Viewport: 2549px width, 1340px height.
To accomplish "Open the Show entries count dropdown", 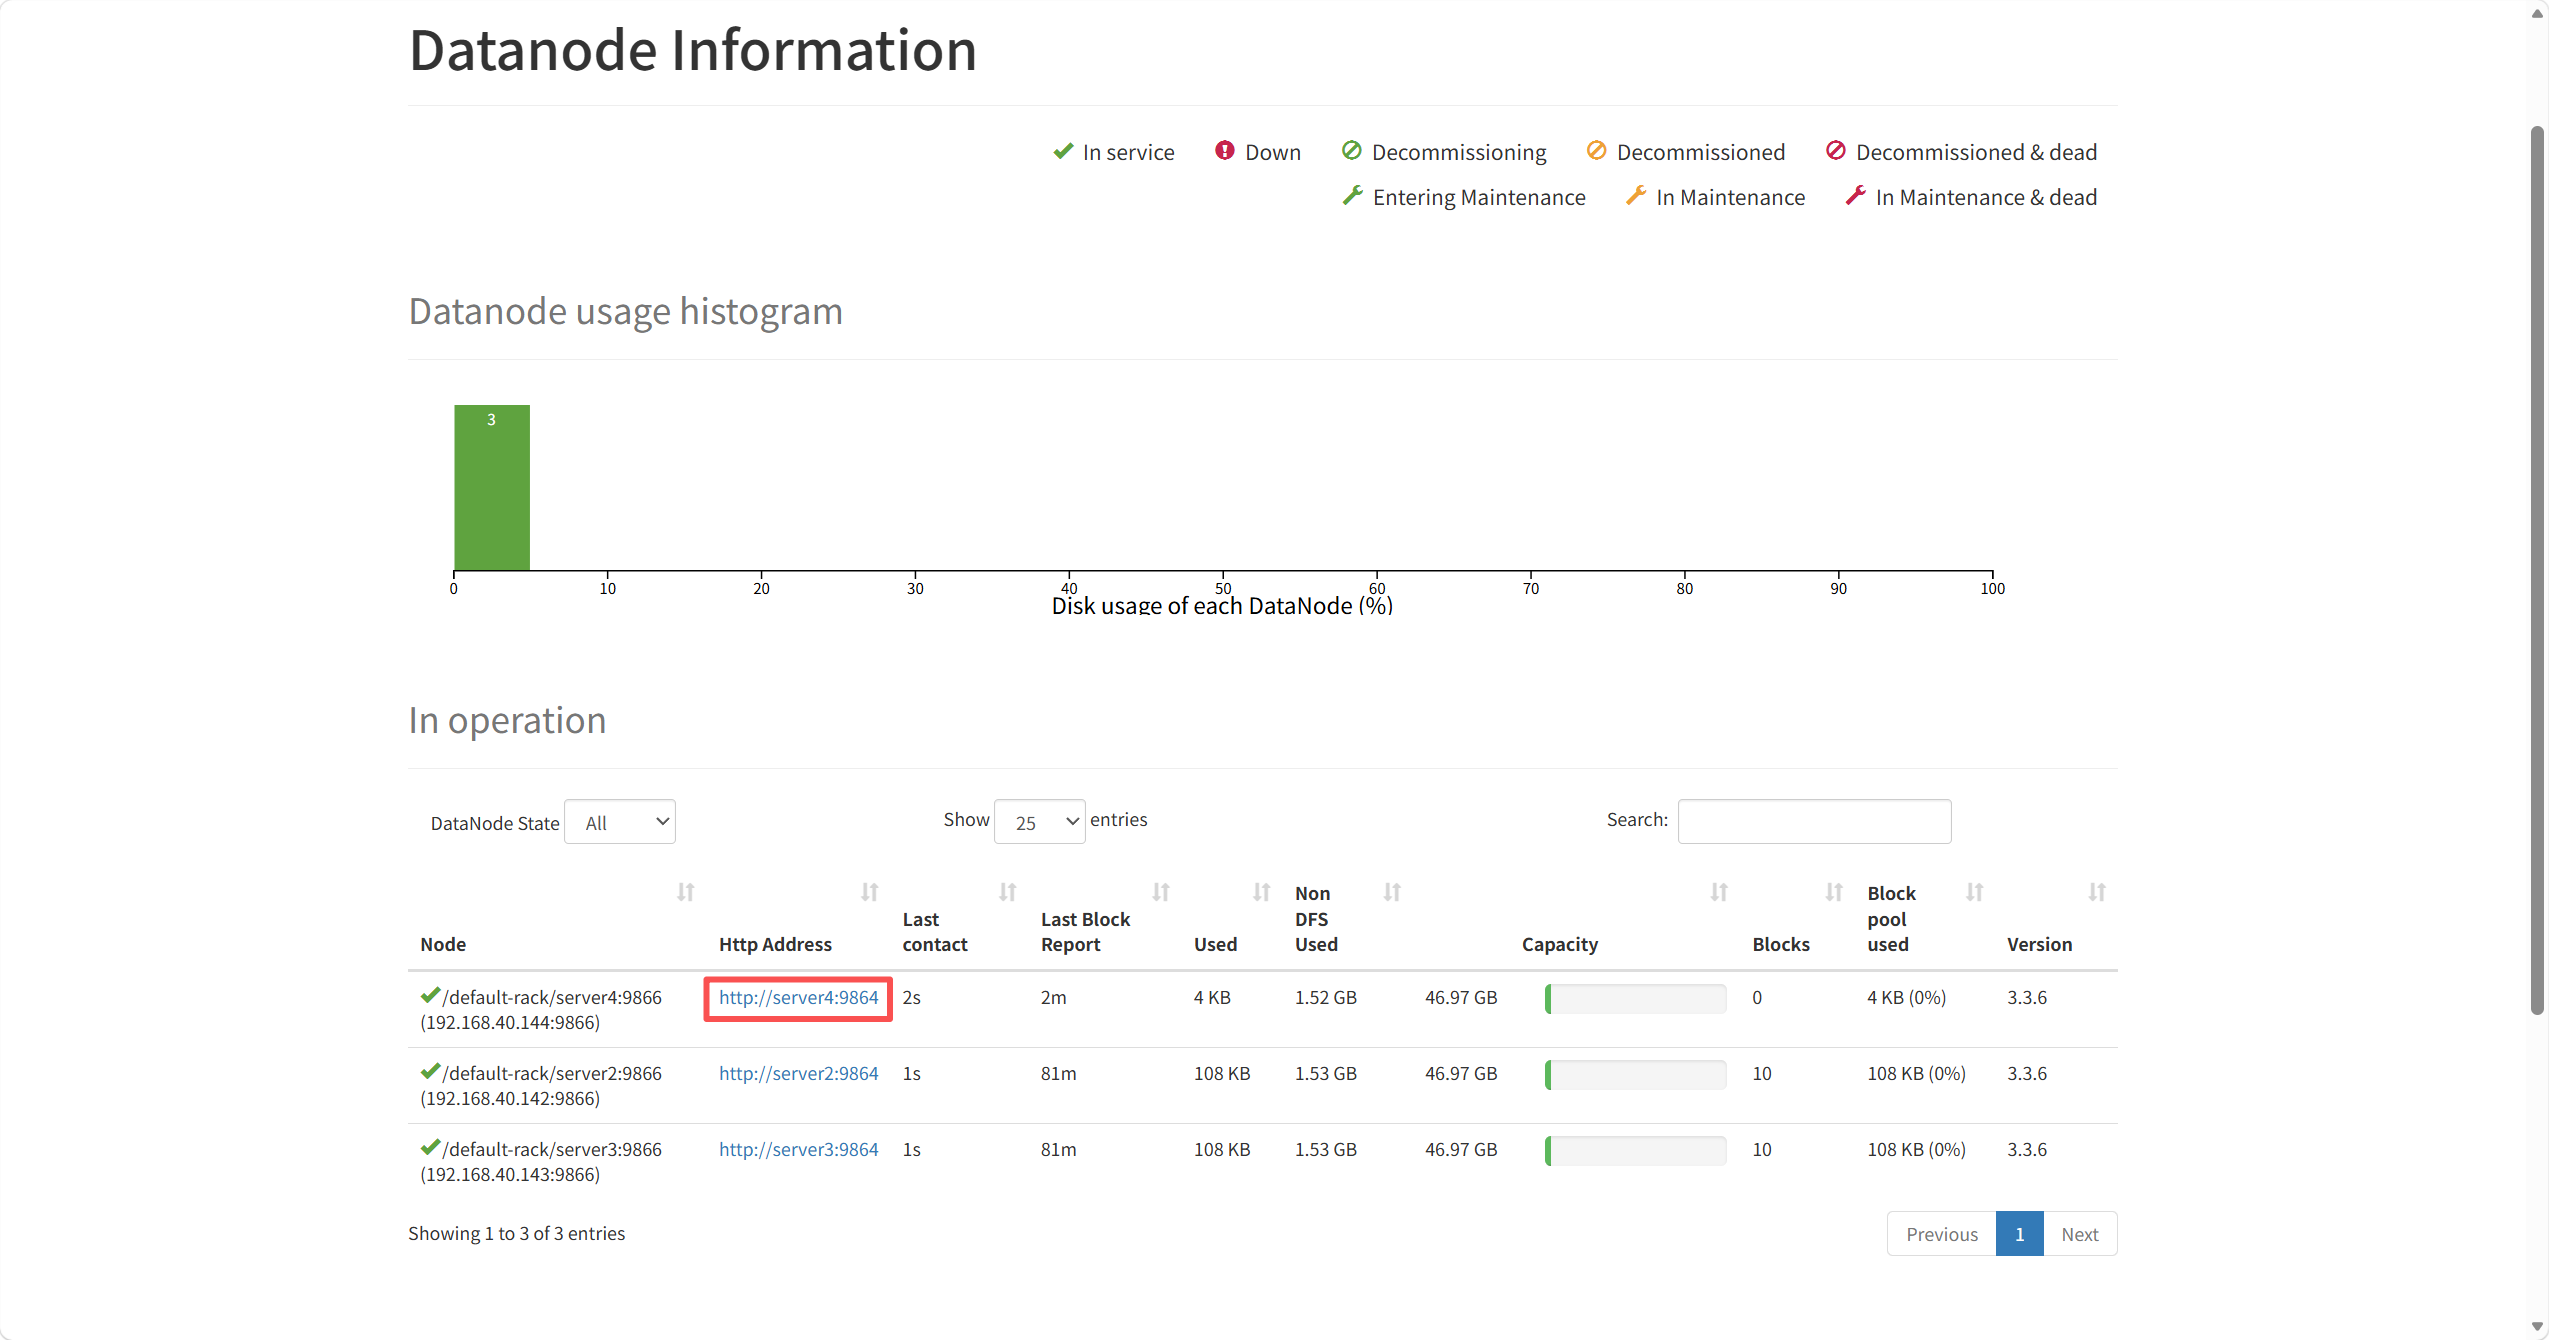I will coord(1040,822).
